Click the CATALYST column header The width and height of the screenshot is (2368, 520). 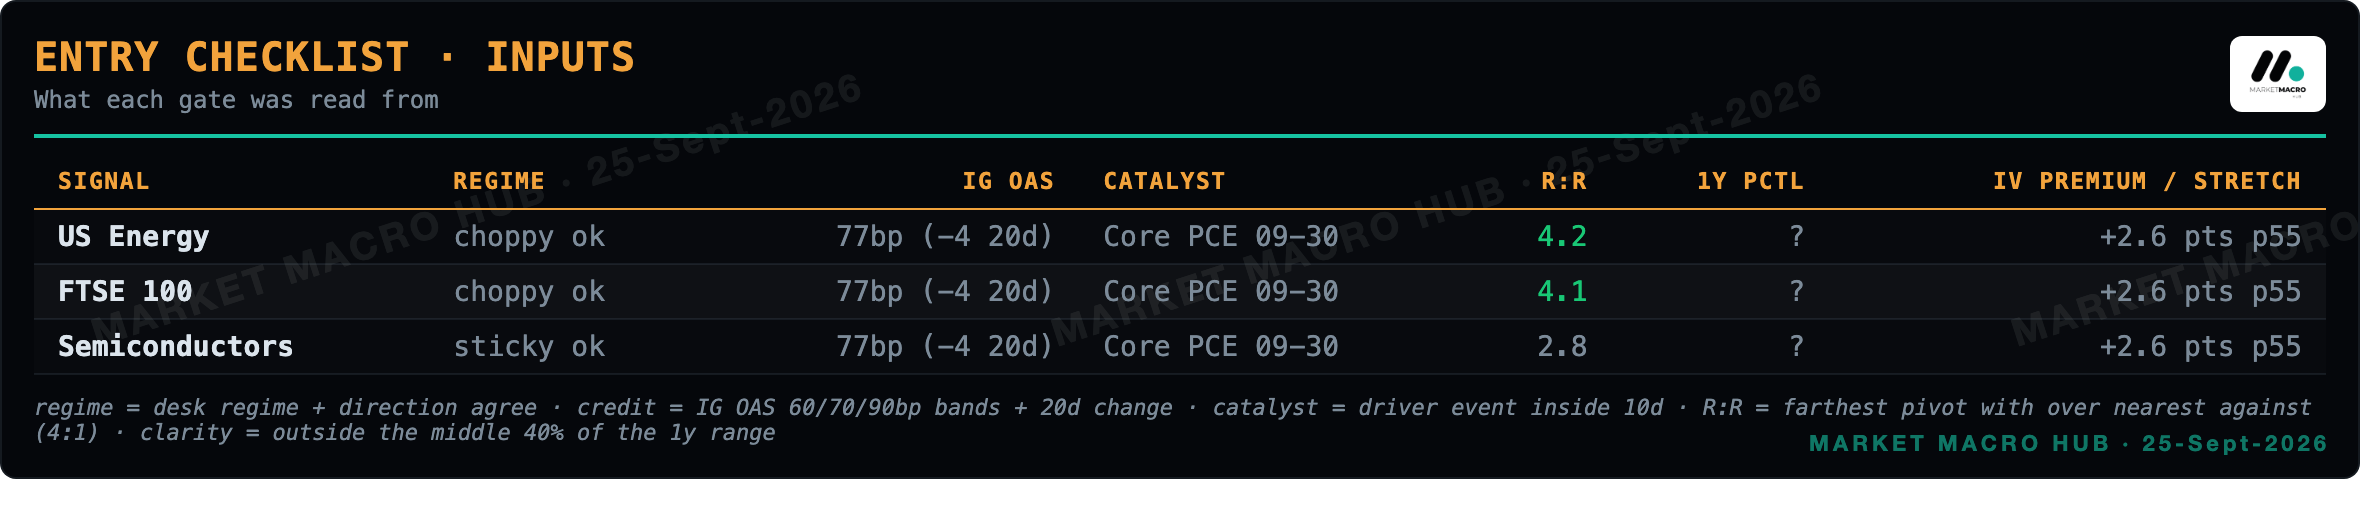tap(1165, 181)
